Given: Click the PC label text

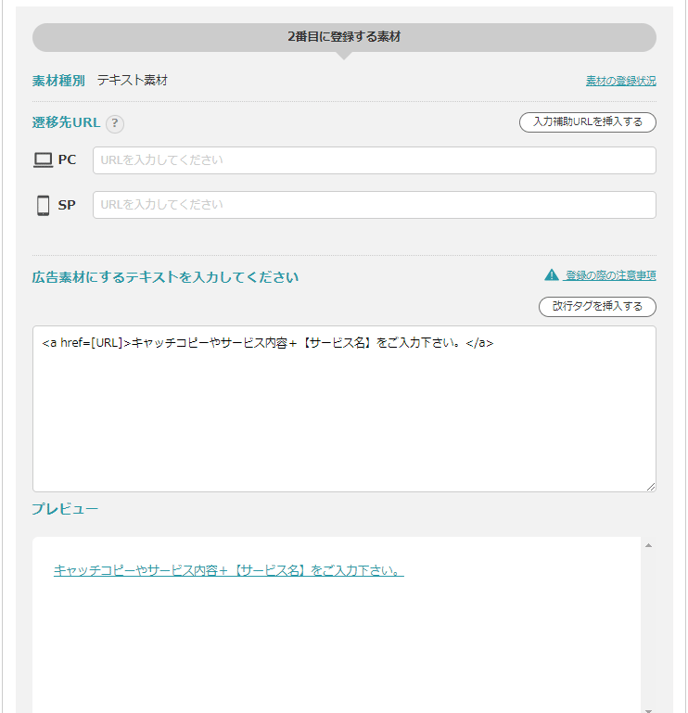Looking at the screenshot, I should tap(67, 160).
